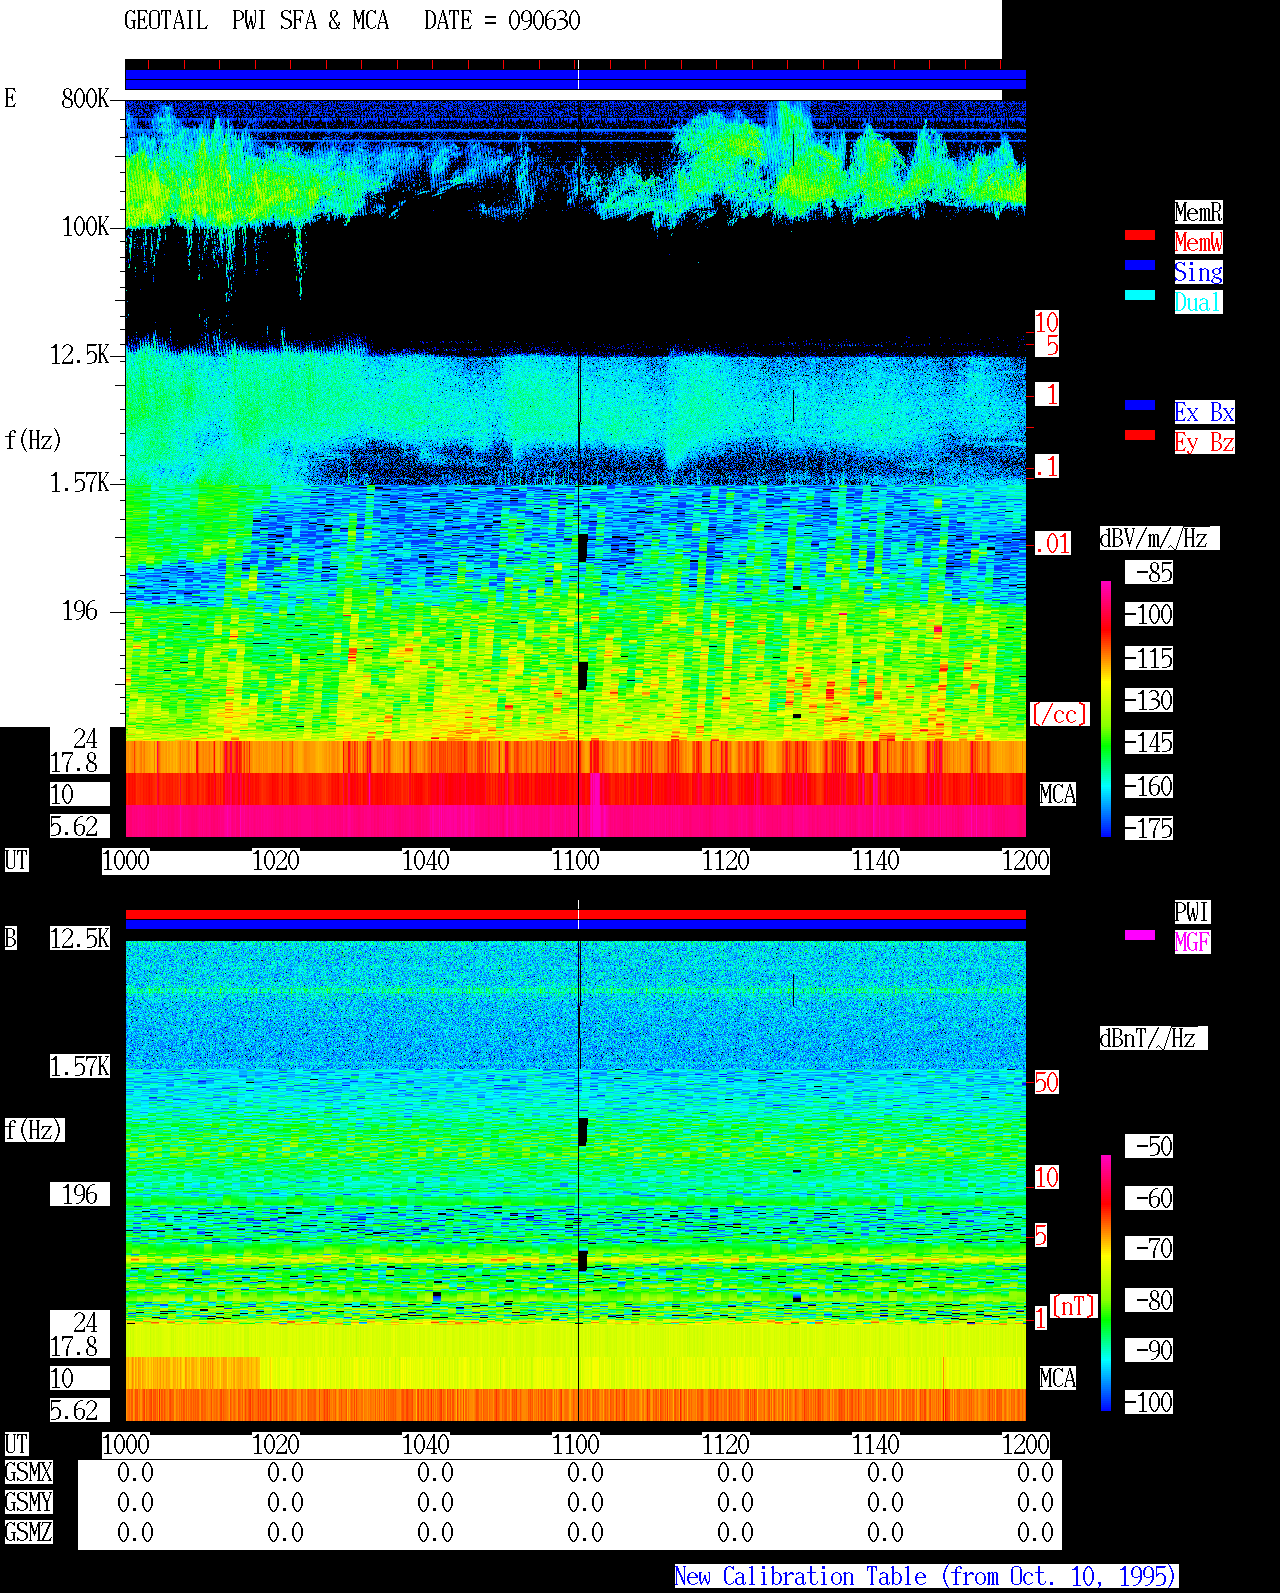This screenshot has height=1593, width=1280.
Task: Click the 1020 UT tick under the E panel
Action: click(x=275, y=860)
